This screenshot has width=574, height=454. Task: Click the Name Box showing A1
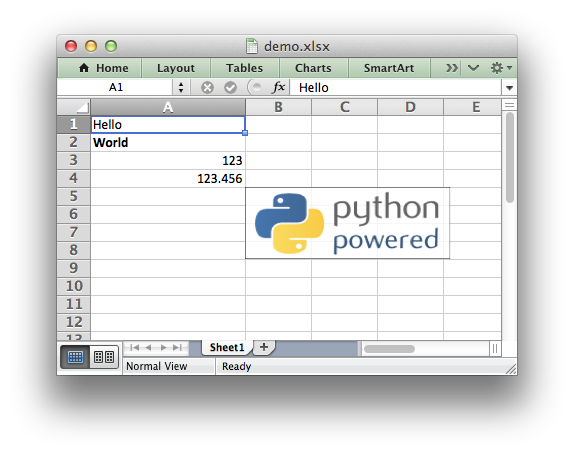[115, 88]
